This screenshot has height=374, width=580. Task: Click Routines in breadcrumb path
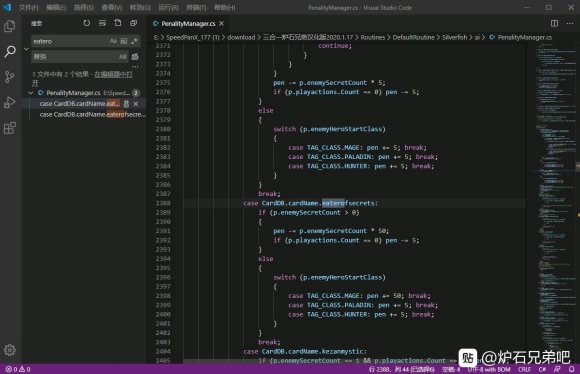(x=372, y=37)
